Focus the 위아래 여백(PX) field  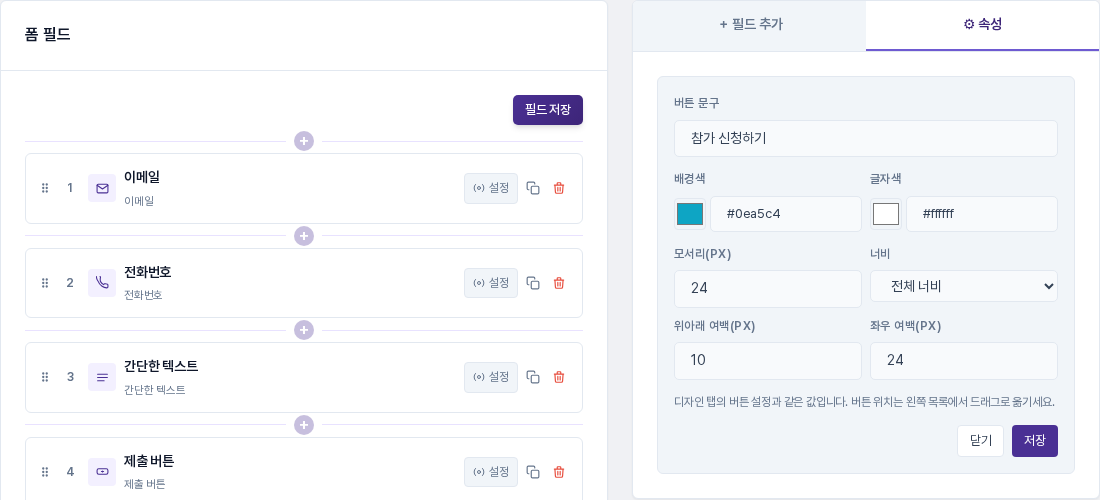click(x=767, y=360)
